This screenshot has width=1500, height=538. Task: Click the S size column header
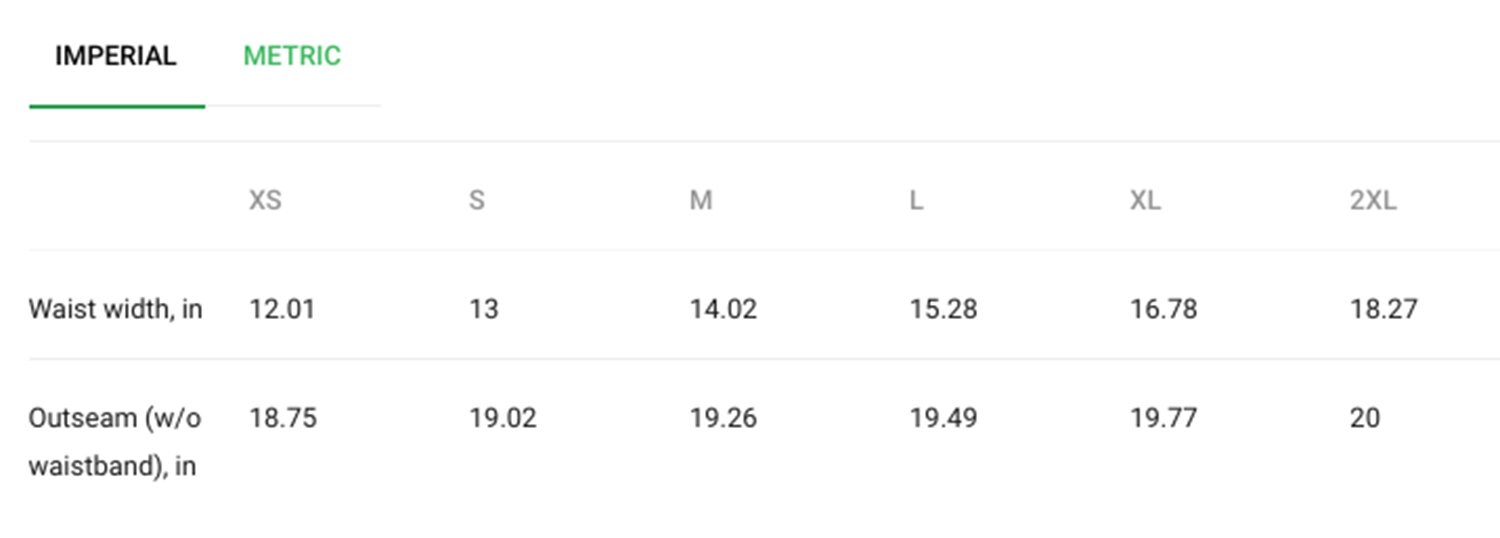pyautogui.click(x=477, y=200)
